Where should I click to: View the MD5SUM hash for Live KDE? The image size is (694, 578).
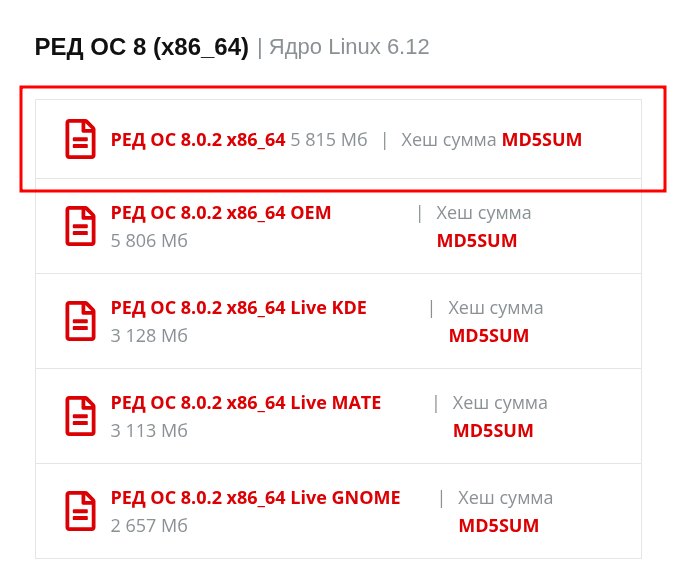489,336
